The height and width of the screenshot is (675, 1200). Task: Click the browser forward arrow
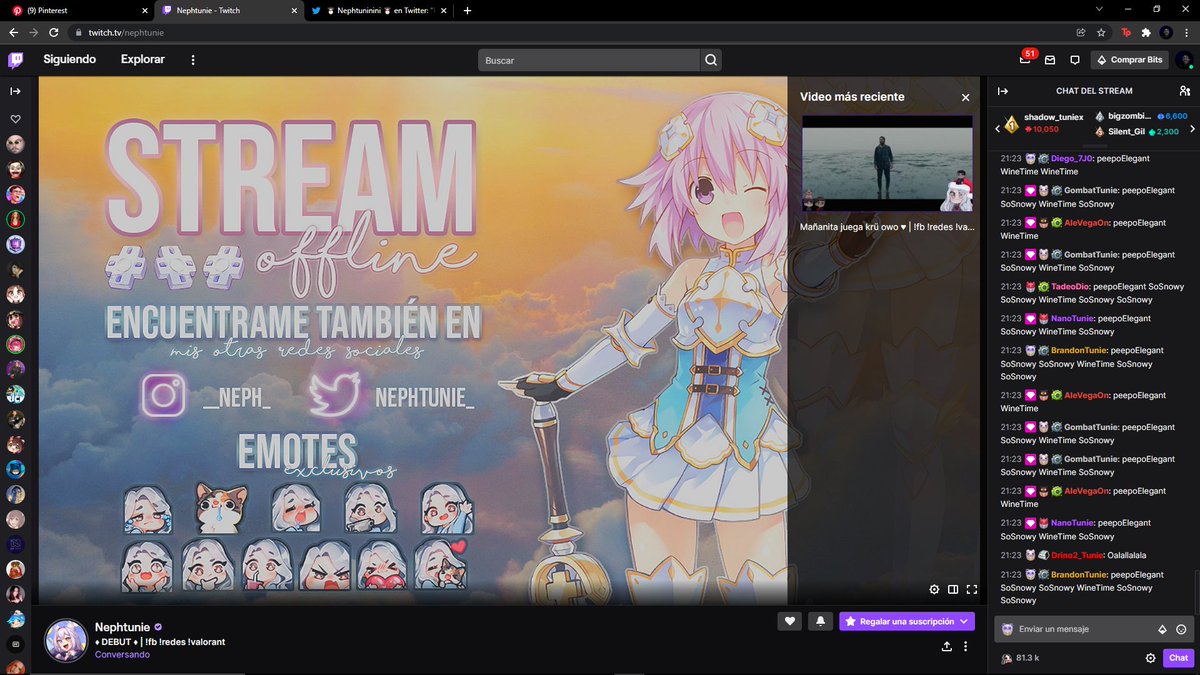[33, 32]
